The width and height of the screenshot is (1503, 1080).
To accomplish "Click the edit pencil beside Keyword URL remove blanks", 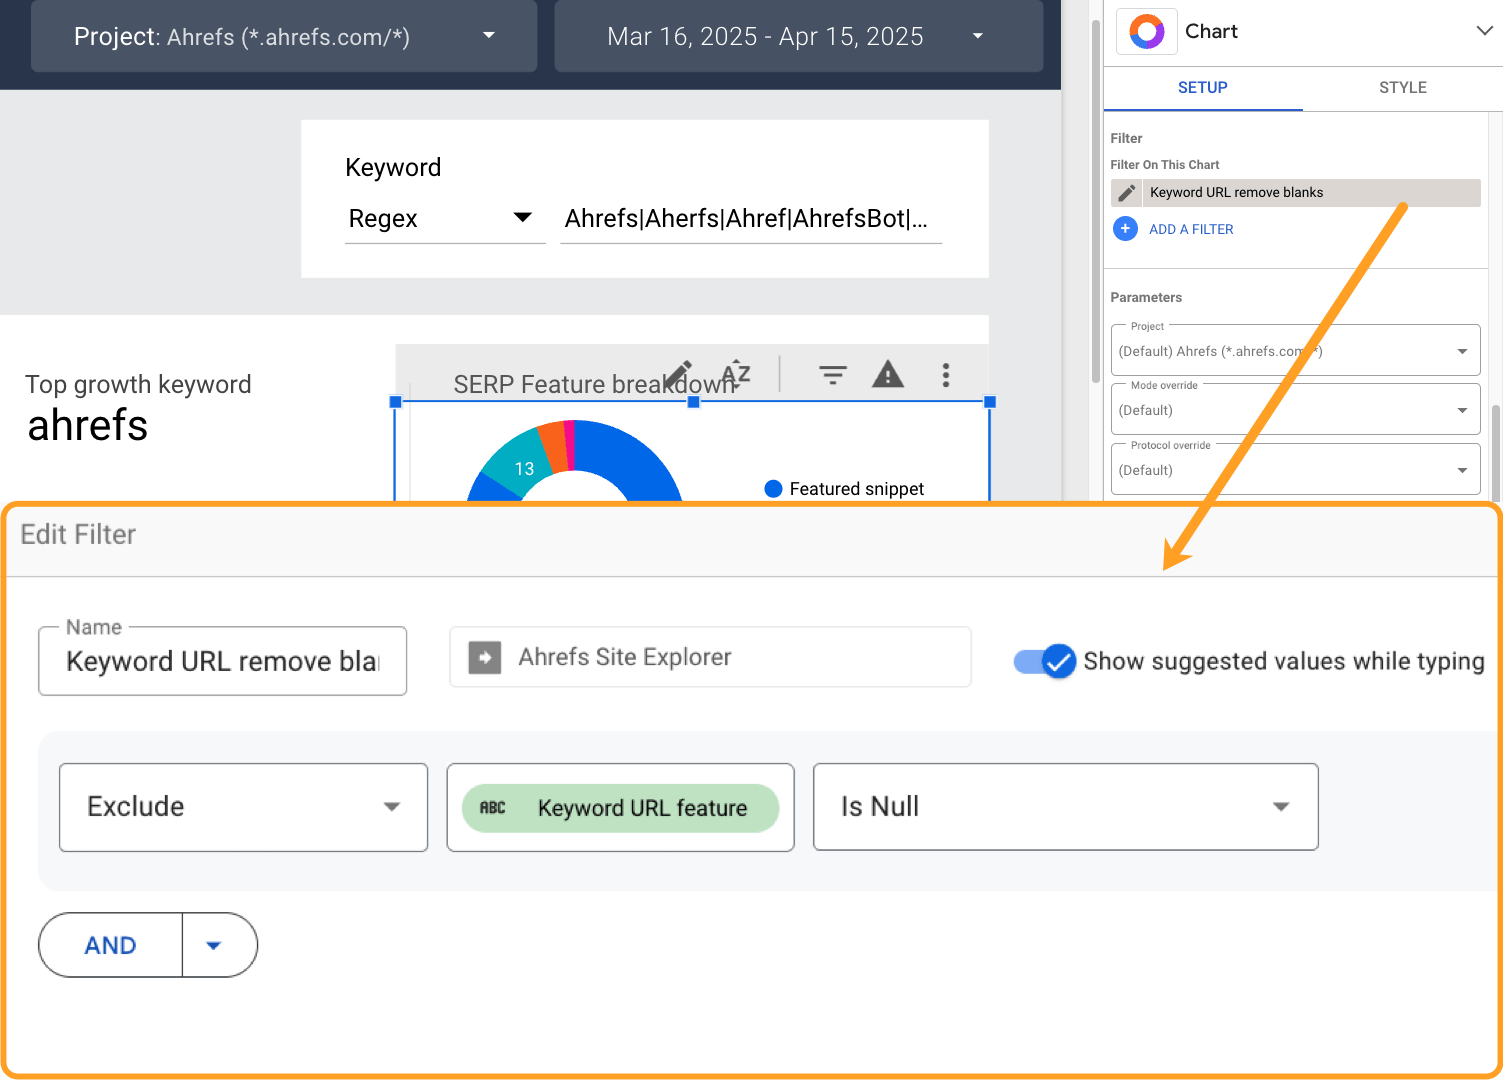I will (x=1126, y=192).
